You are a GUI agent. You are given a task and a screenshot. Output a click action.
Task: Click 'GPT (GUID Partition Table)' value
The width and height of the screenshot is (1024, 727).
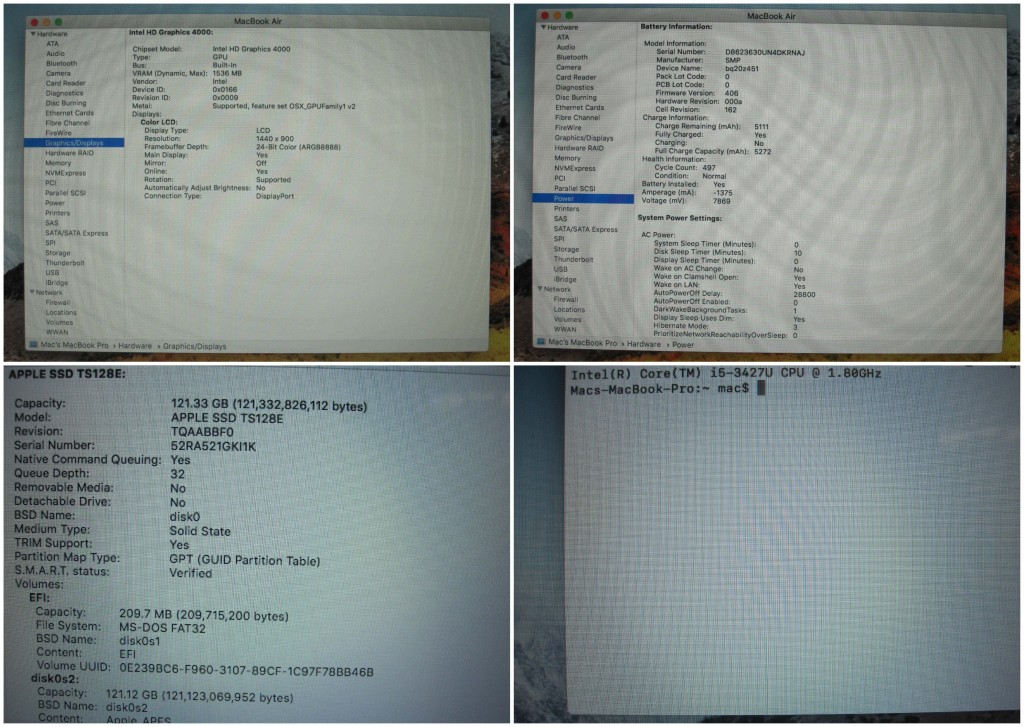(x=245, y=560)
